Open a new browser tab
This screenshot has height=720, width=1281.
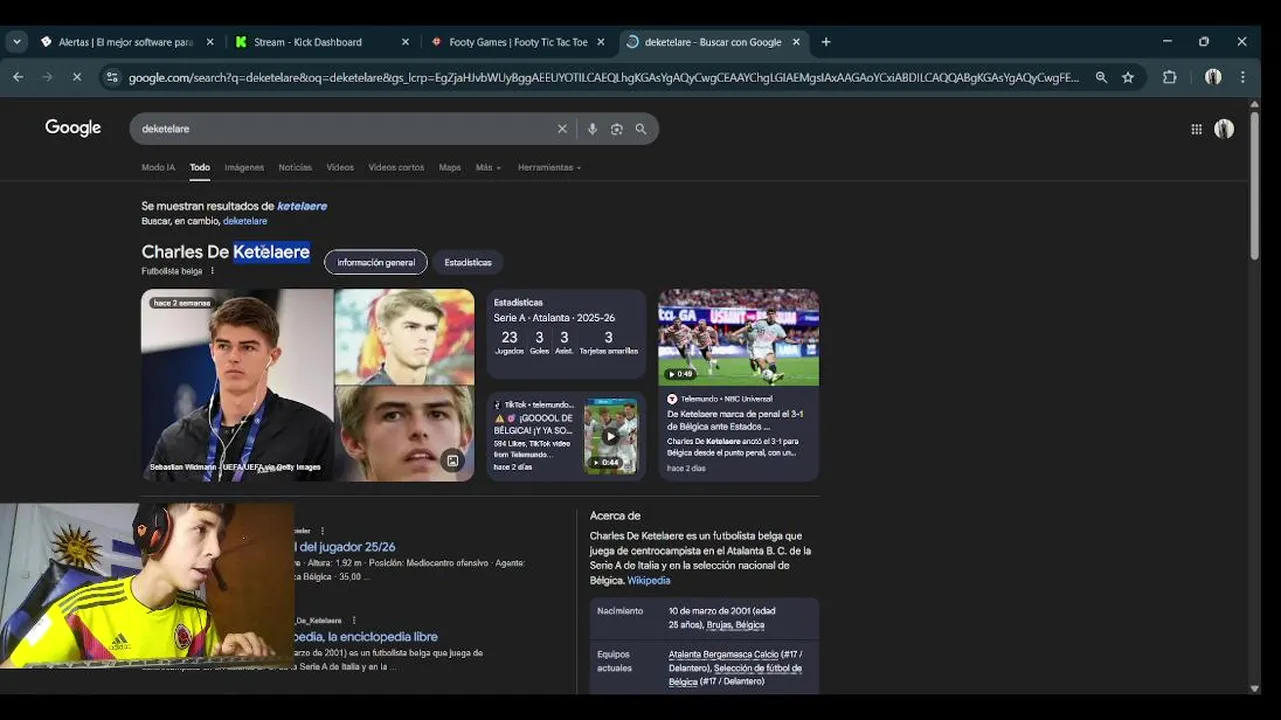(826, 42)
